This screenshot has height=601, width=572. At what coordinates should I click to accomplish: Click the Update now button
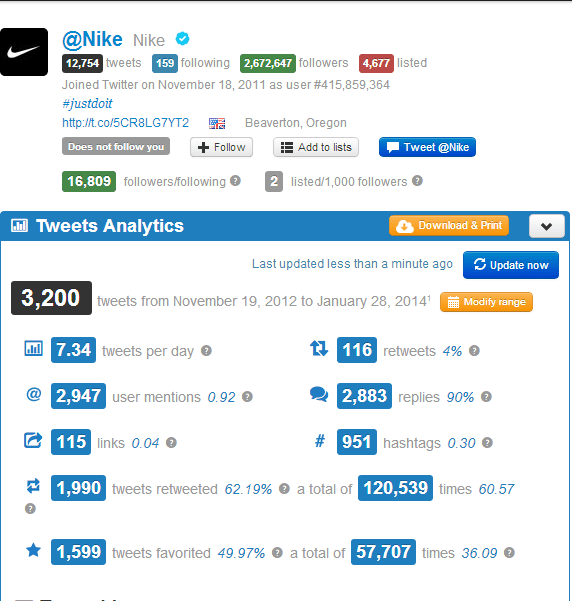coord(511,265)
